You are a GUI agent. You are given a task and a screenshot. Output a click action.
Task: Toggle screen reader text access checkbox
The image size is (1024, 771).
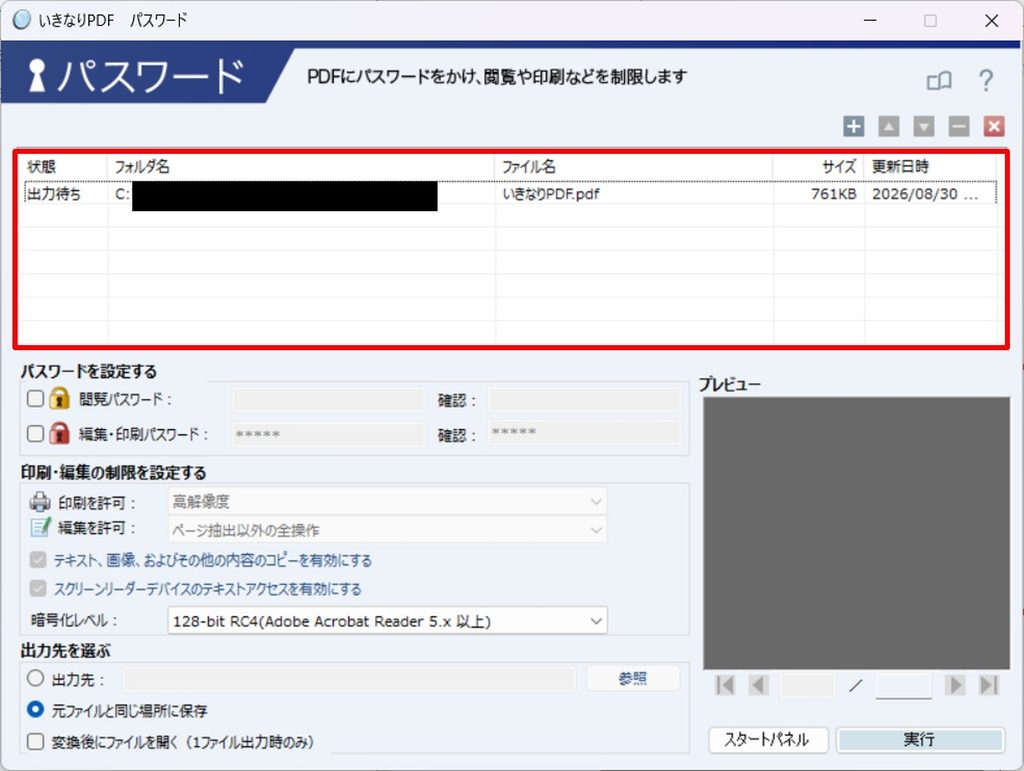(x=38, y=588)
